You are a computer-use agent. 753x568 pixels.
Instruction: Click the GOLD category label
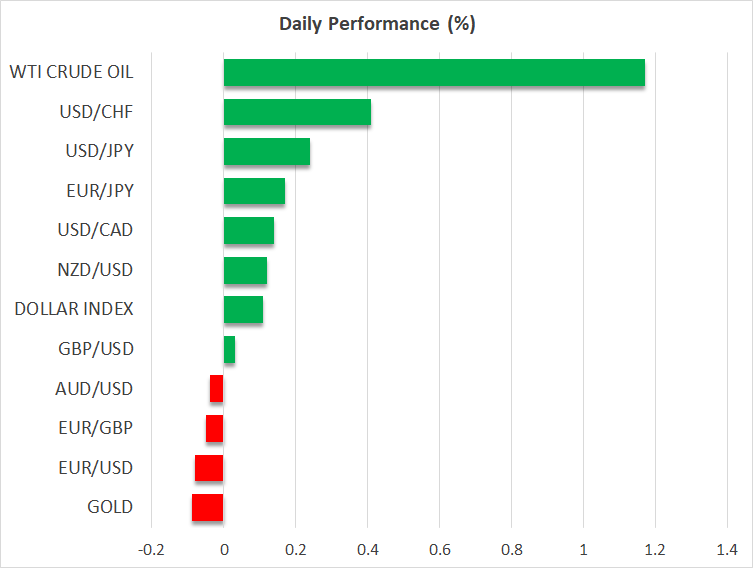pos(109,507)
